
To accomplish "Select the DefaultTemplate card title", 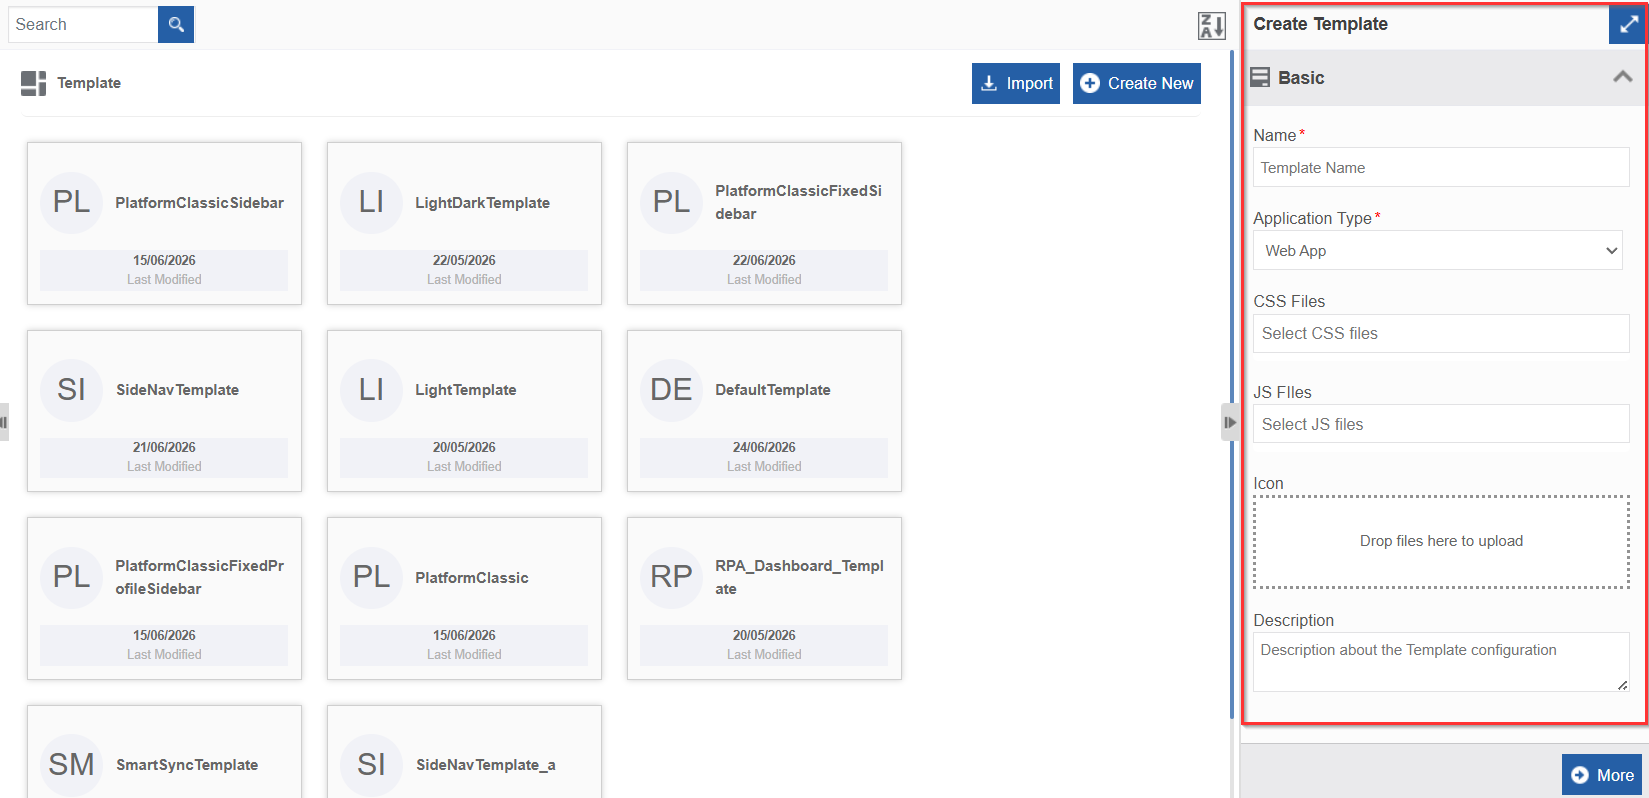I will pyautogui.click(x=773, y=390).
